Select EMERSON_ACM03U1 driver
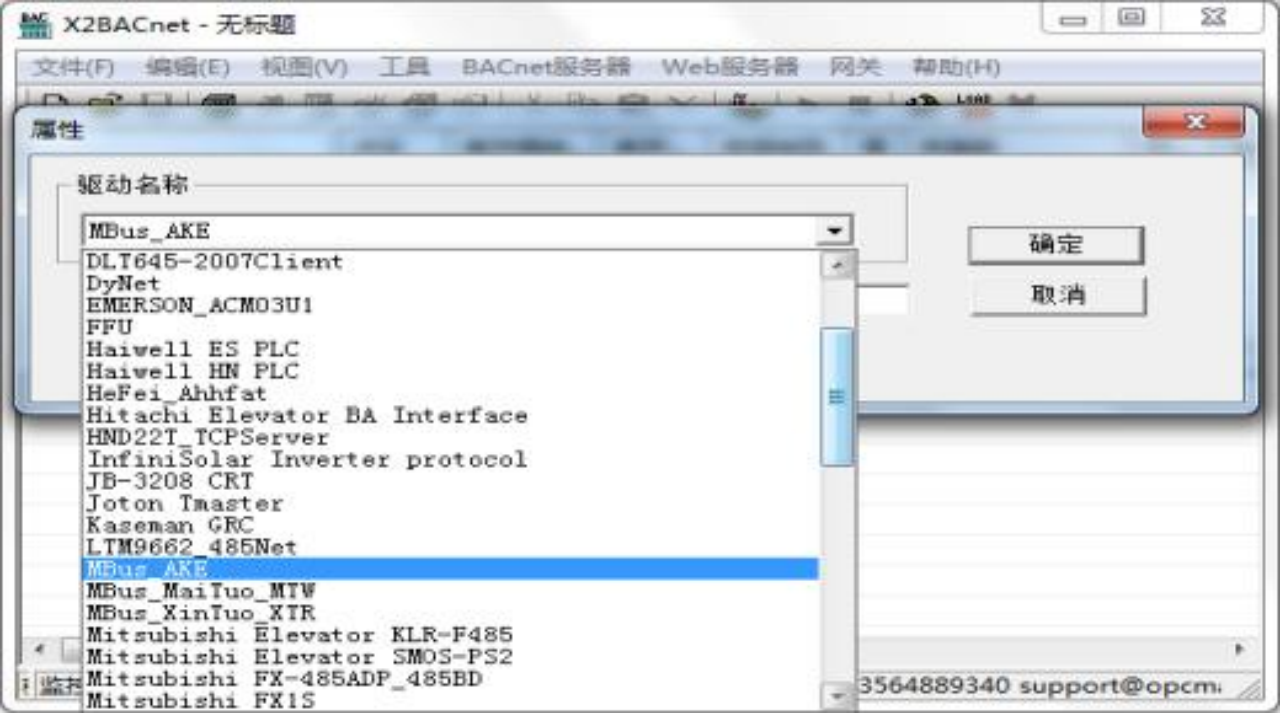Viewport: 1280px width, 713px height. (450, 306)
